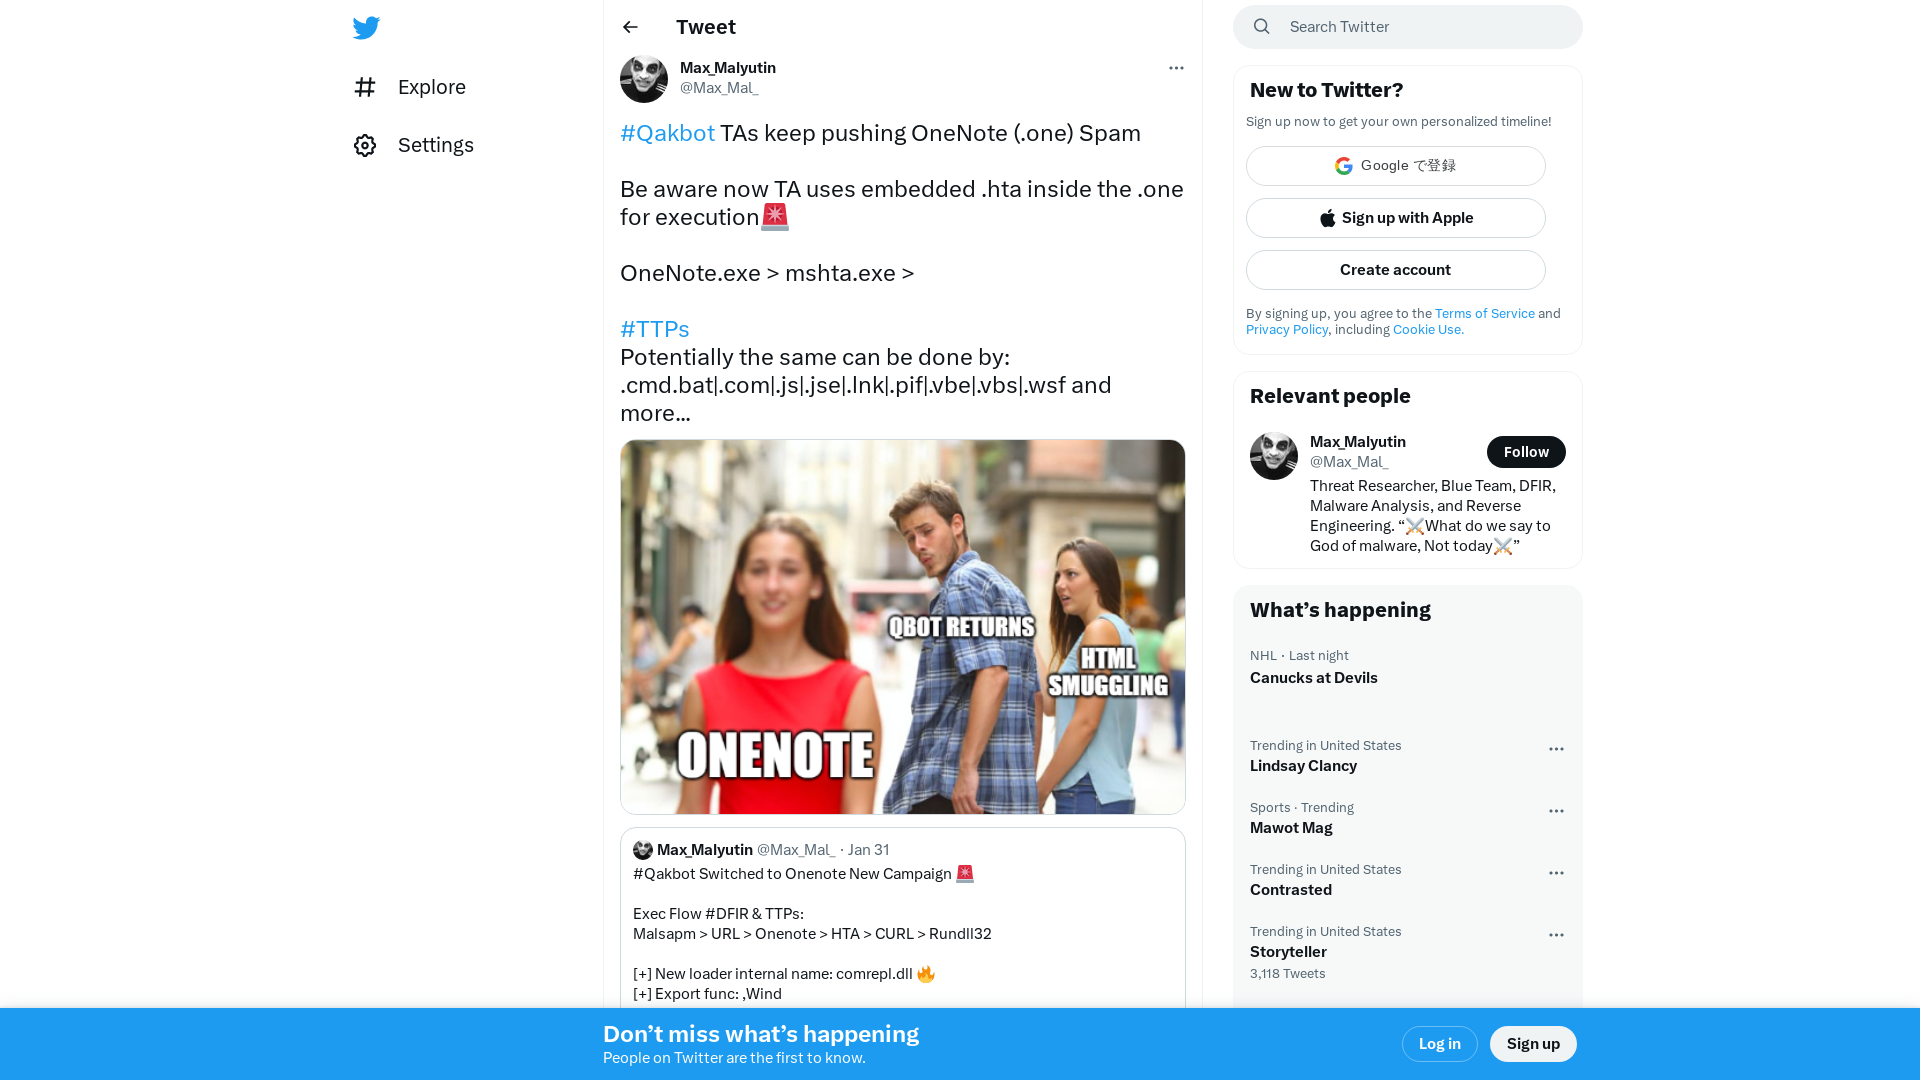
Task: Open the #TTPs hashtag
Action: [x=654, y=329]
